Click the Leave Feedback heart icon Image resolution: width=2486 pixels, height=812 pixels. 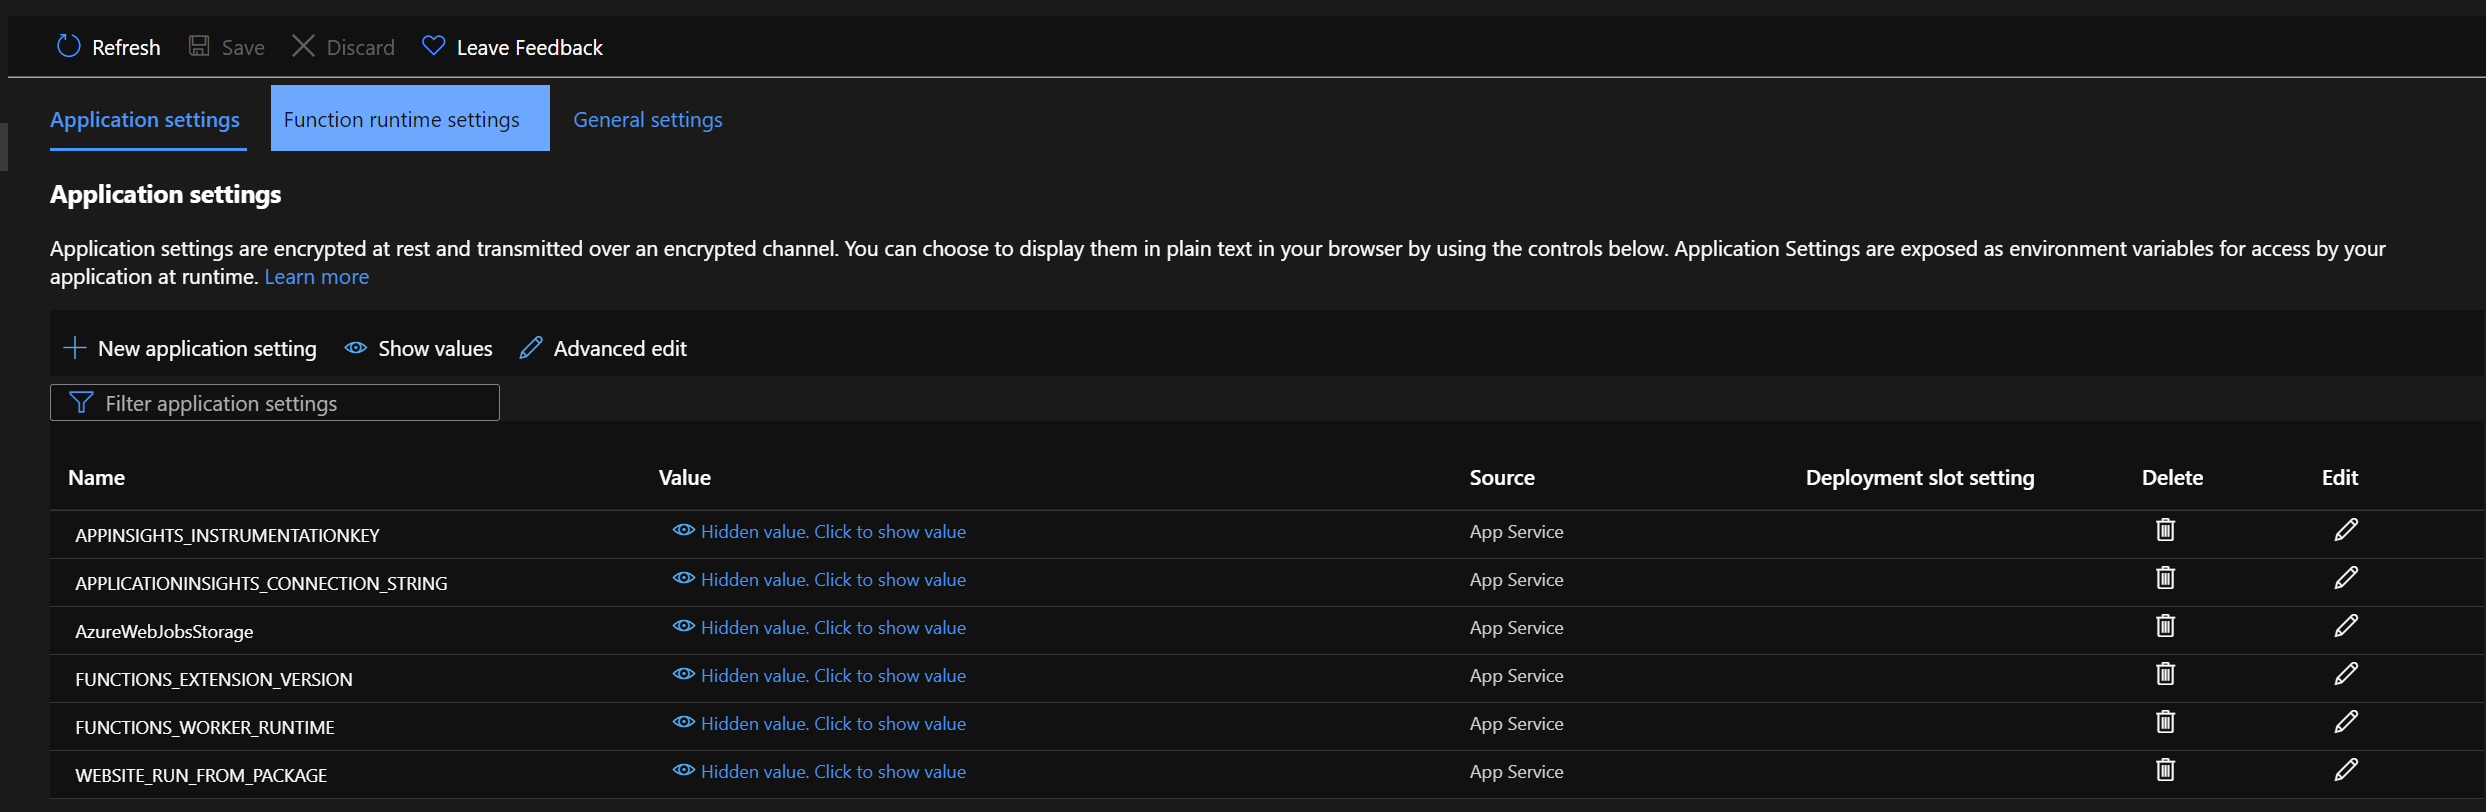(x=433, y=46)
